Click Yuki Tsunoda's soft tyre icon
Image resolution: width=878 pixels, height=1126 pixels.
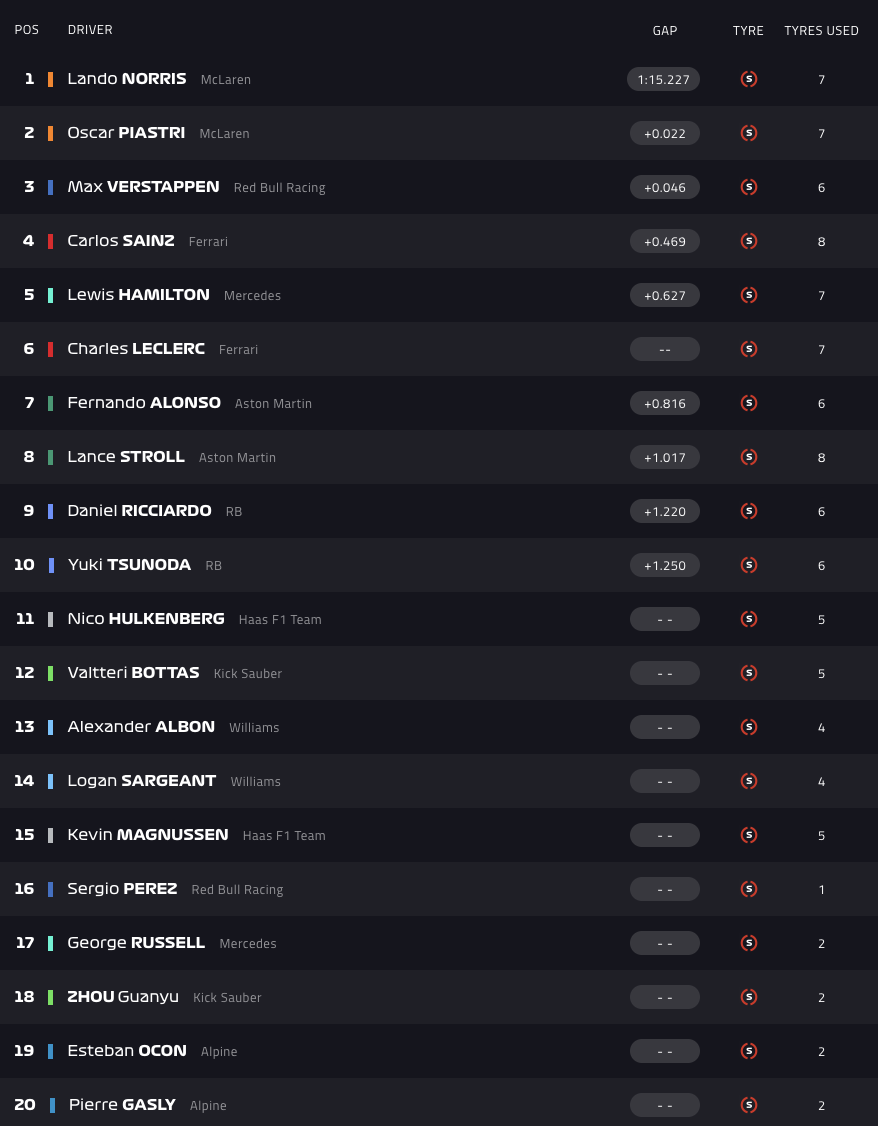[x=748, y=565]
